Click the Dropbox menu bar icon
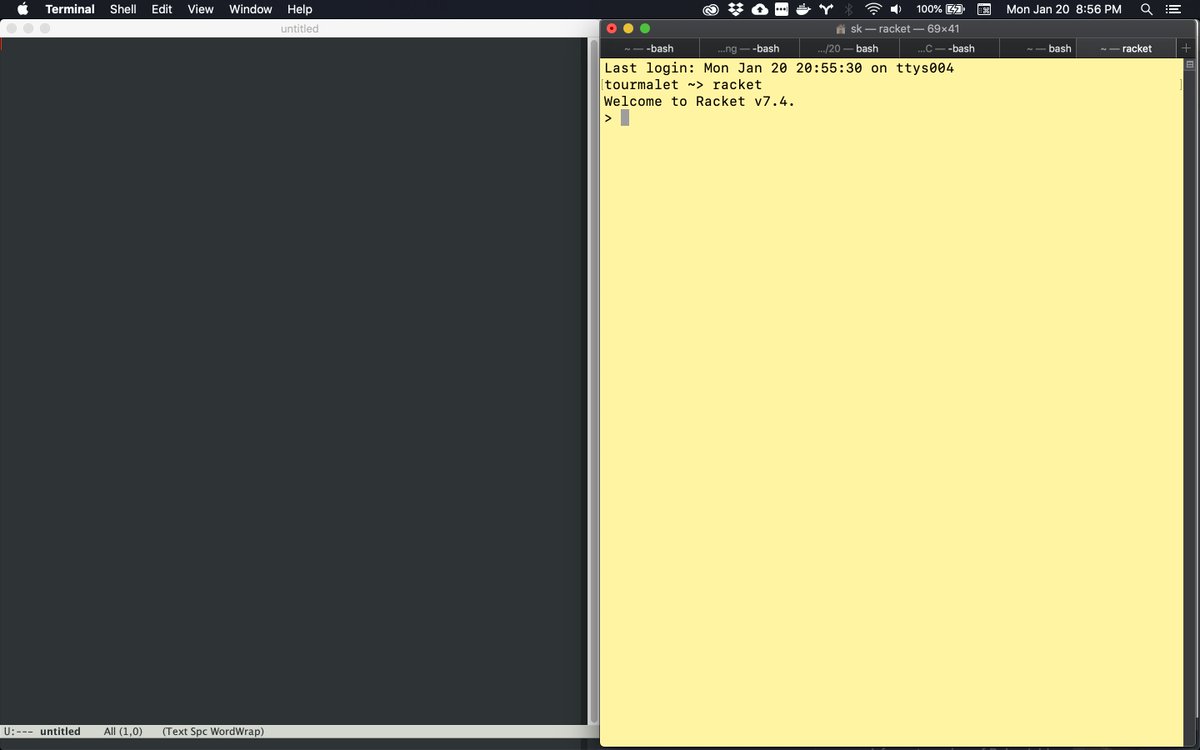Screen dimensions: 1200x750 pos(736,9)
